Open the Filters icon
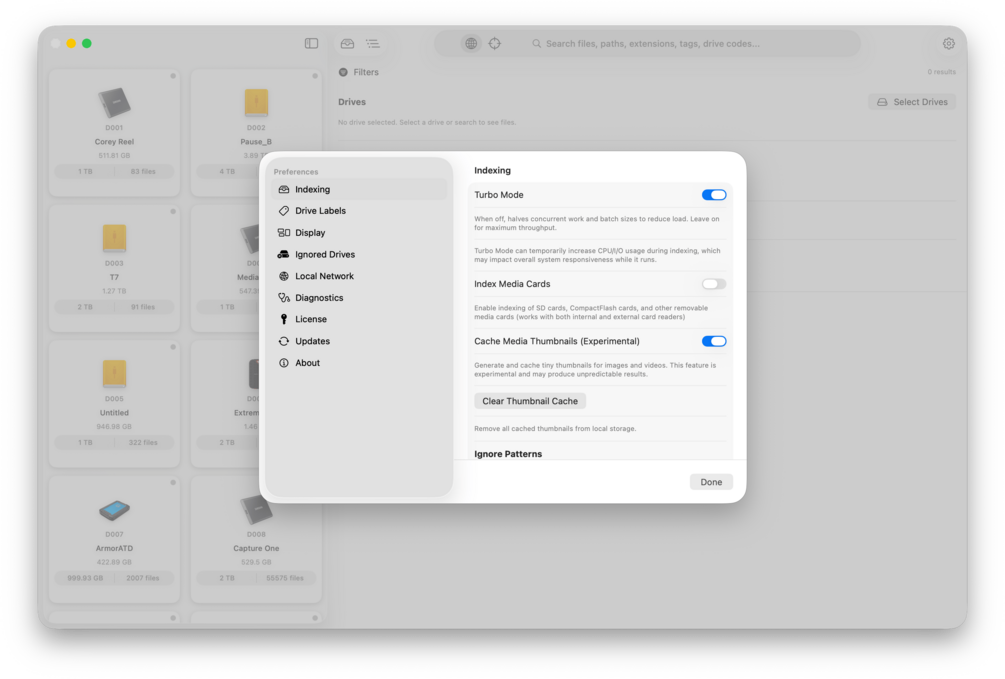1005x679 pixels. pos(344,72)
